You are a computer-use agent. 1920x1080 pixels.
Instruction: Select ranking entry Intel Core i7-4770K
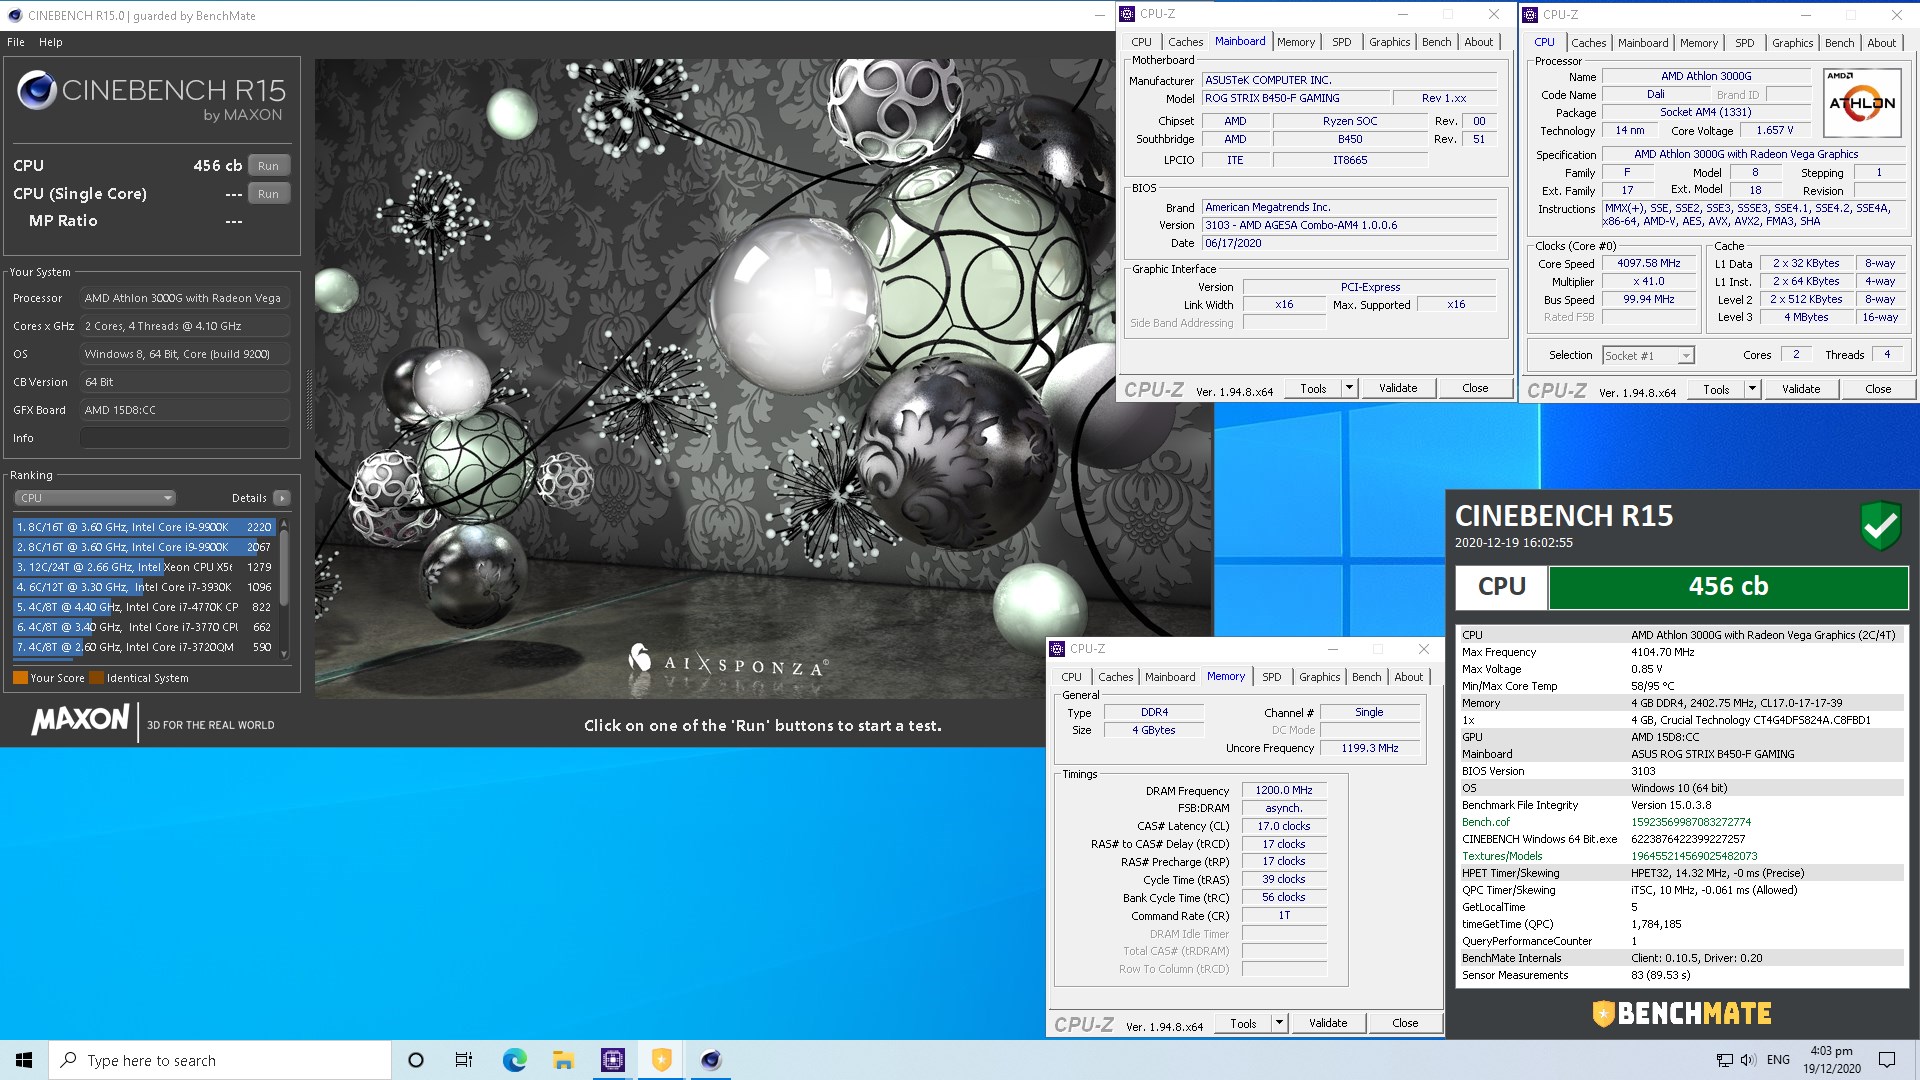point(144,607)
